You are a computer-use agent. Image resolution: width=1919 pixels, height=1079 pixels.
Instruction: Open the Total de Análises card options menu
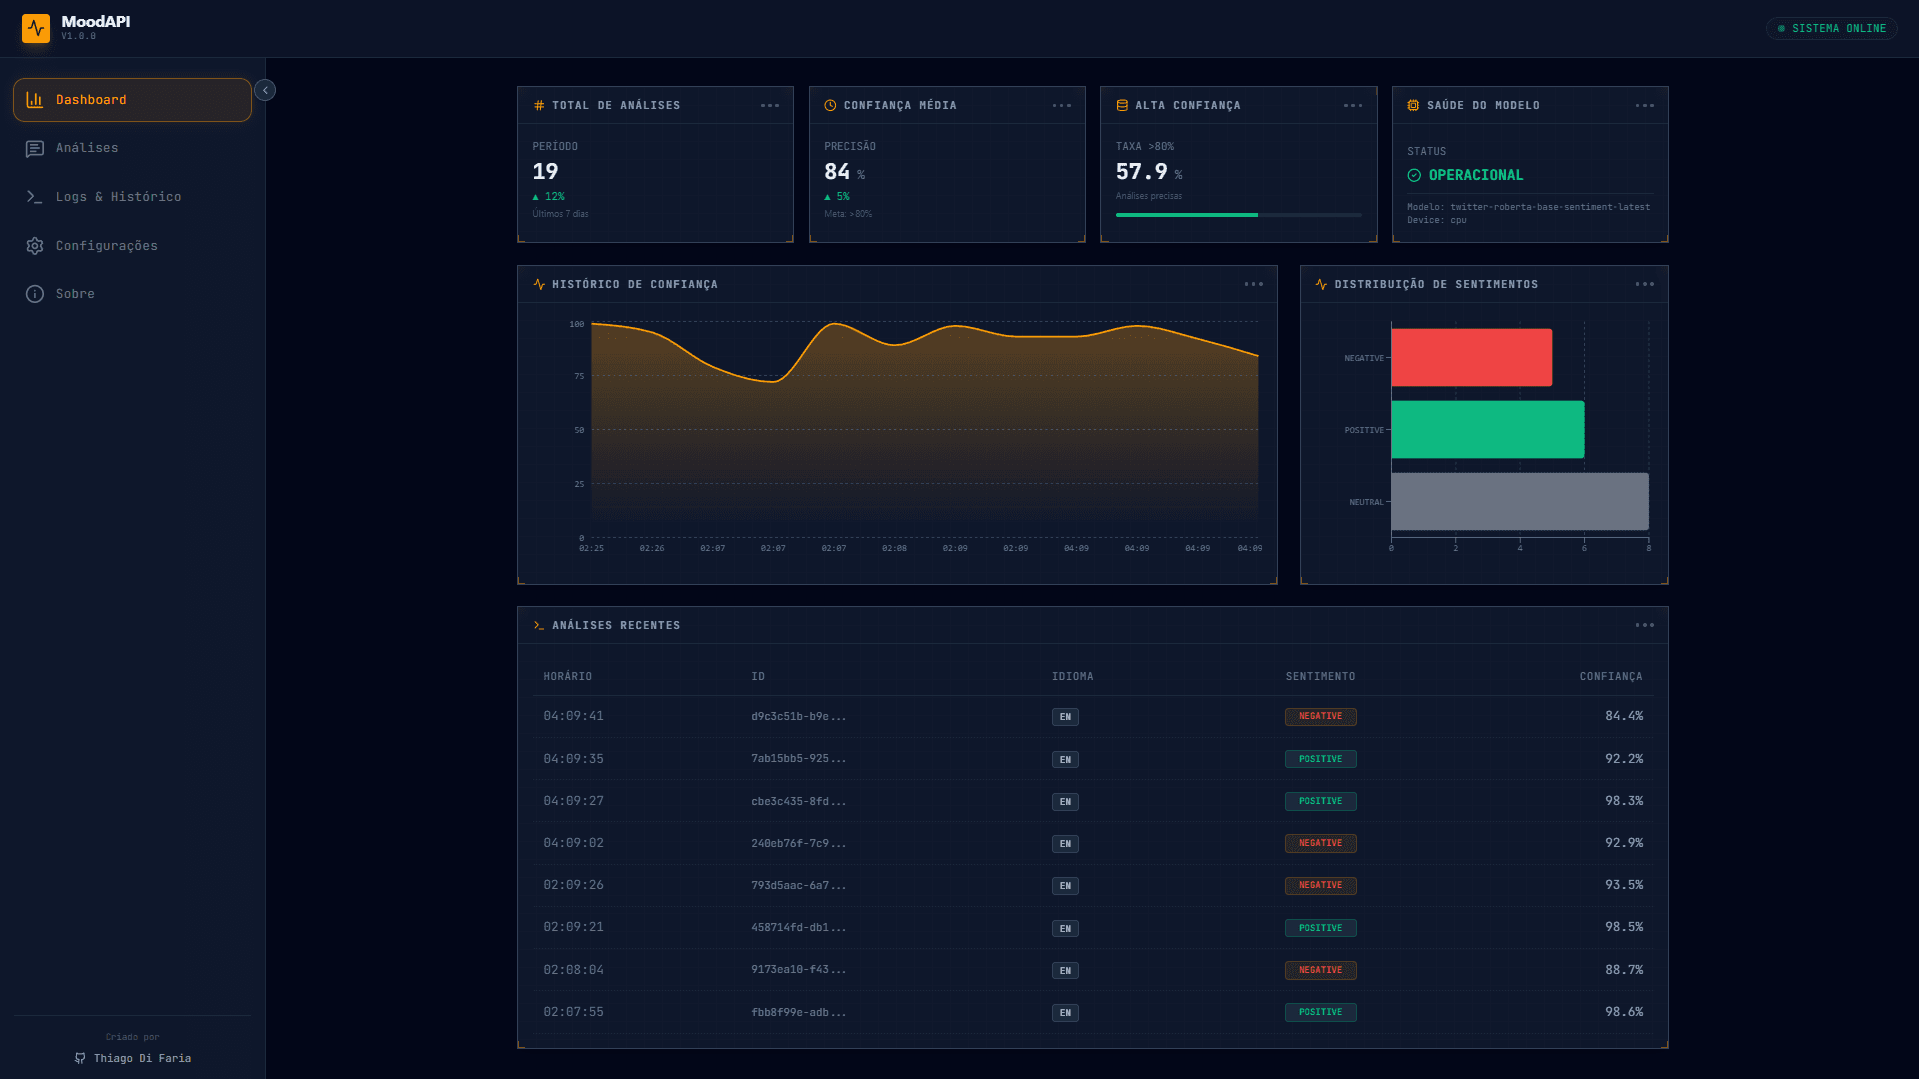coord(769,105)
